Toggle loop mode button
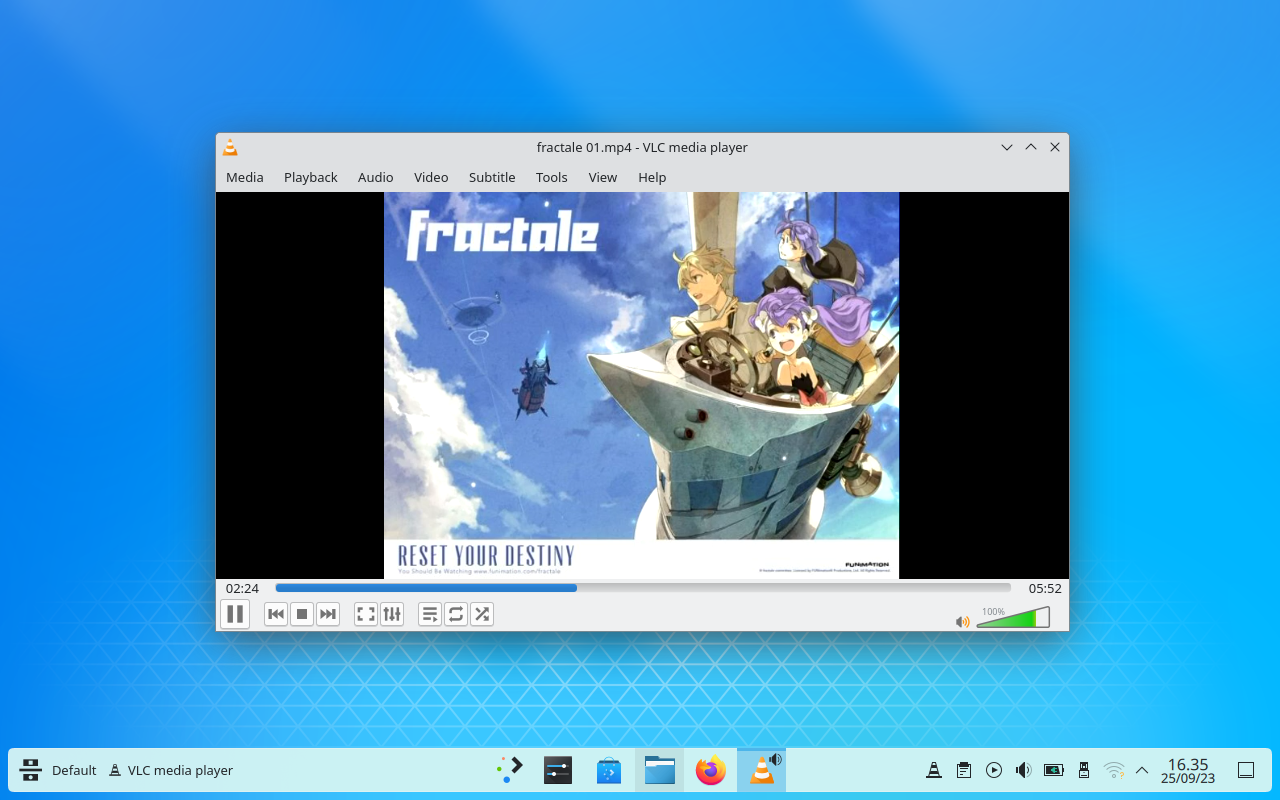This screenshot has height=800, width=1280. click(456, 614)
